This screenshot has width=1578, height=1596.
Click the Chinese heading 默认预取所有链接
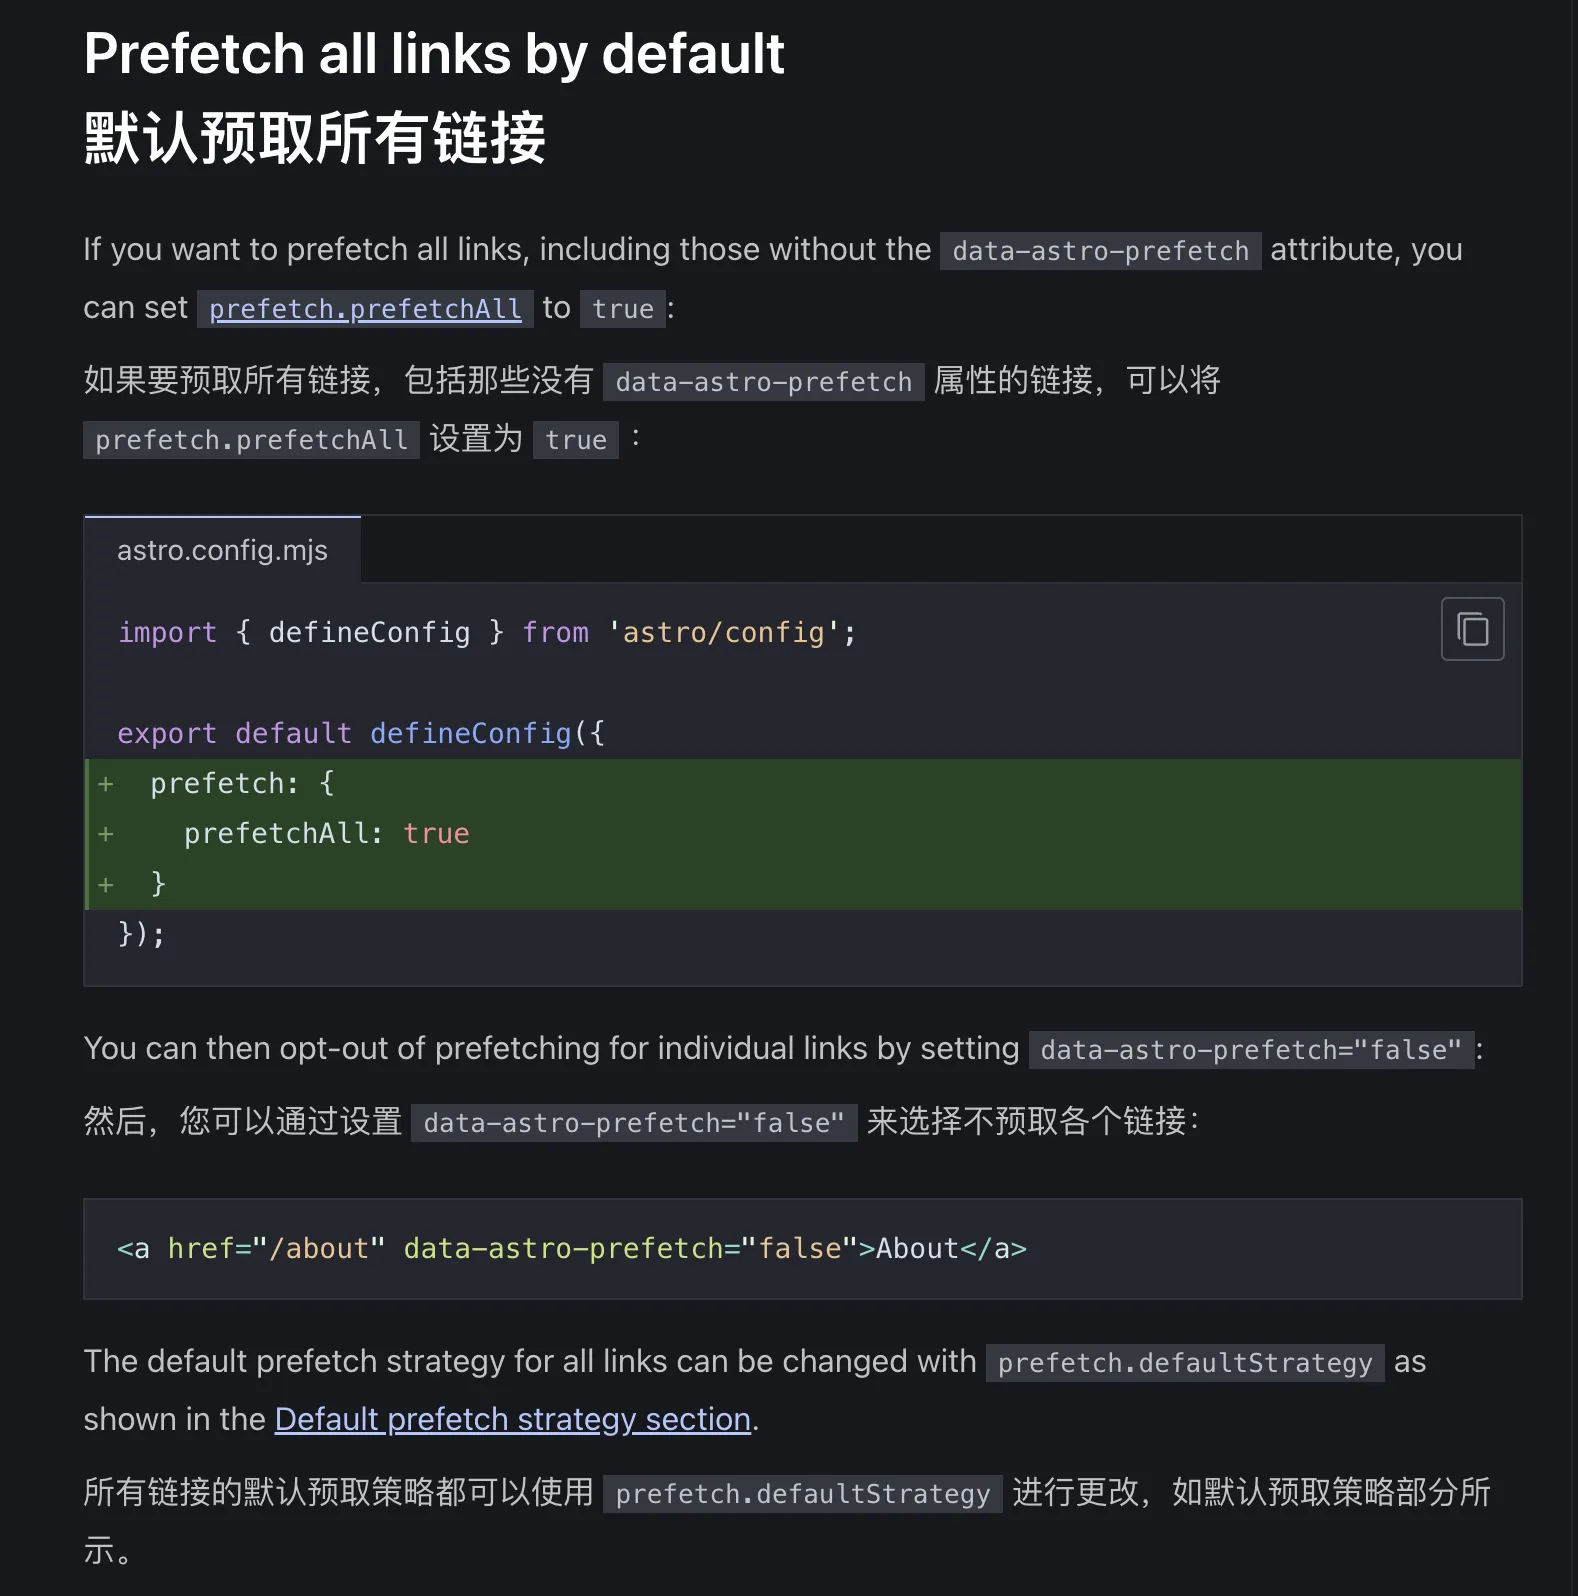click(x=315, y=137)
